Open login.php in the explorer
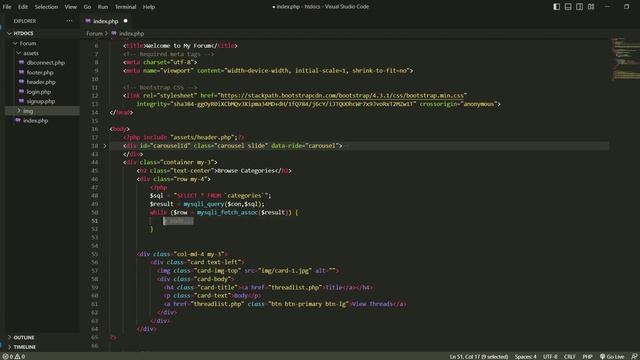The width and height of the screenshot is (640, 360). (x=39, y=92)
